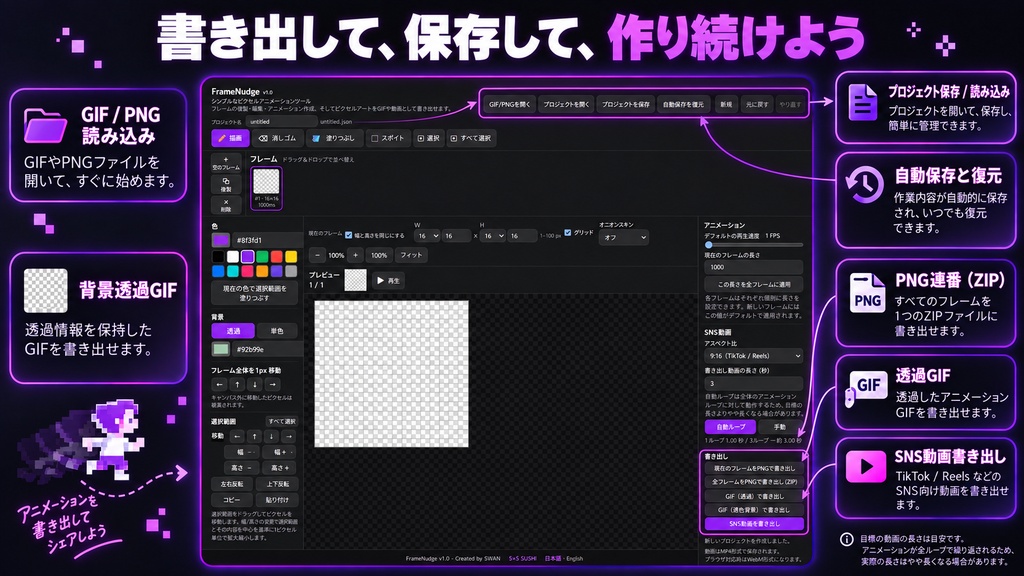The width and height of the screenshot is (1024, 576).
Task: Add a new empty frame with 空のフレーム
Action: pyautogui.click(x=226, y=163)
